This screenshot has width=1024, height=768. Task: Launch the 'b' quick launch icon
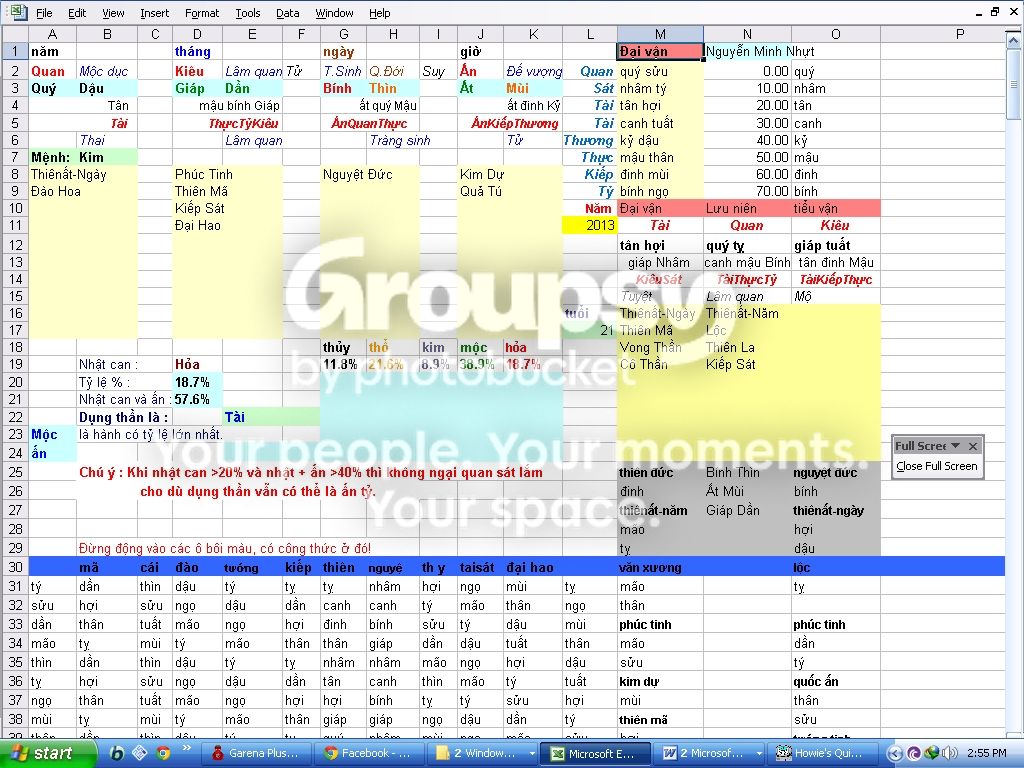118,753
